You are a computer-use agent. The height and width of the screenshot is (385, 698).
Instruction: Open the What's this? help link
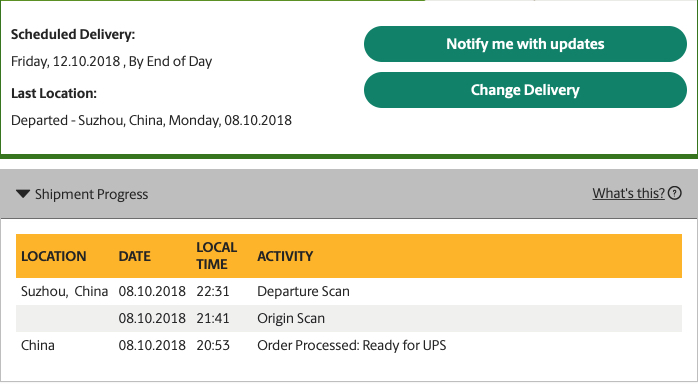628,193
